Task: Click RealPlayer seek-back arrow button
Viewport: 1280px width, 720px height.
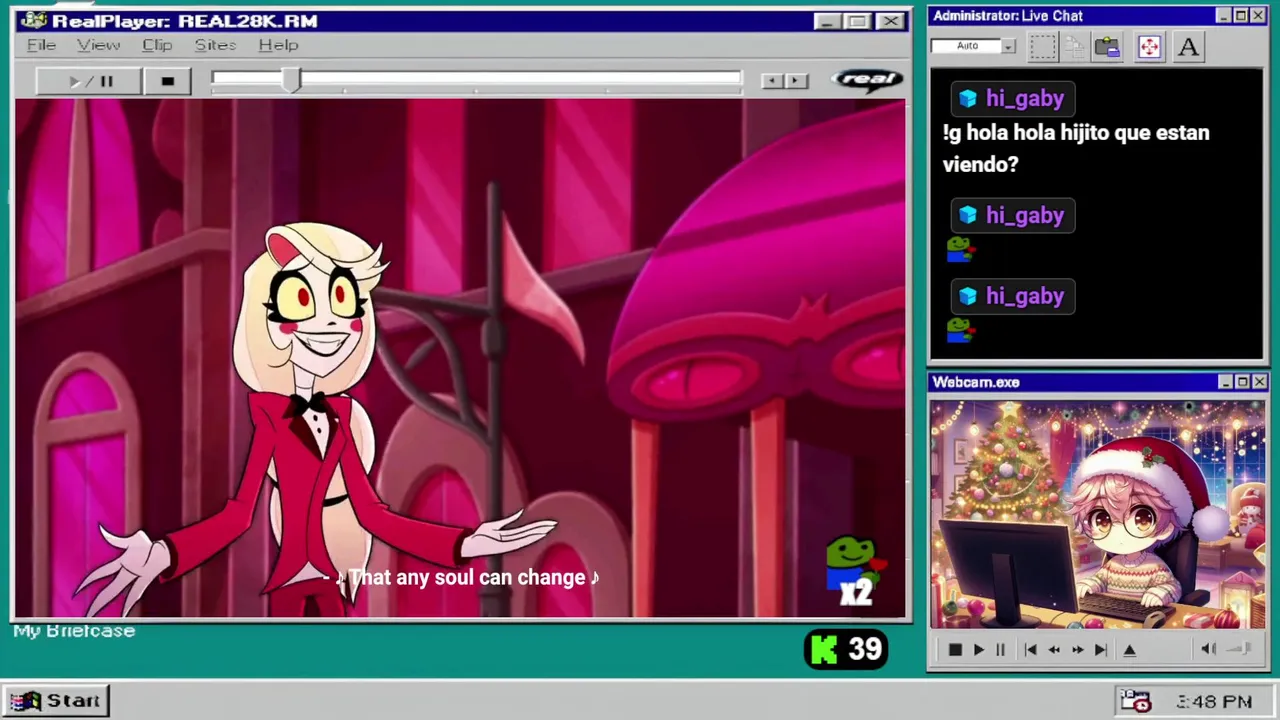Action: (x=772, y=81)
